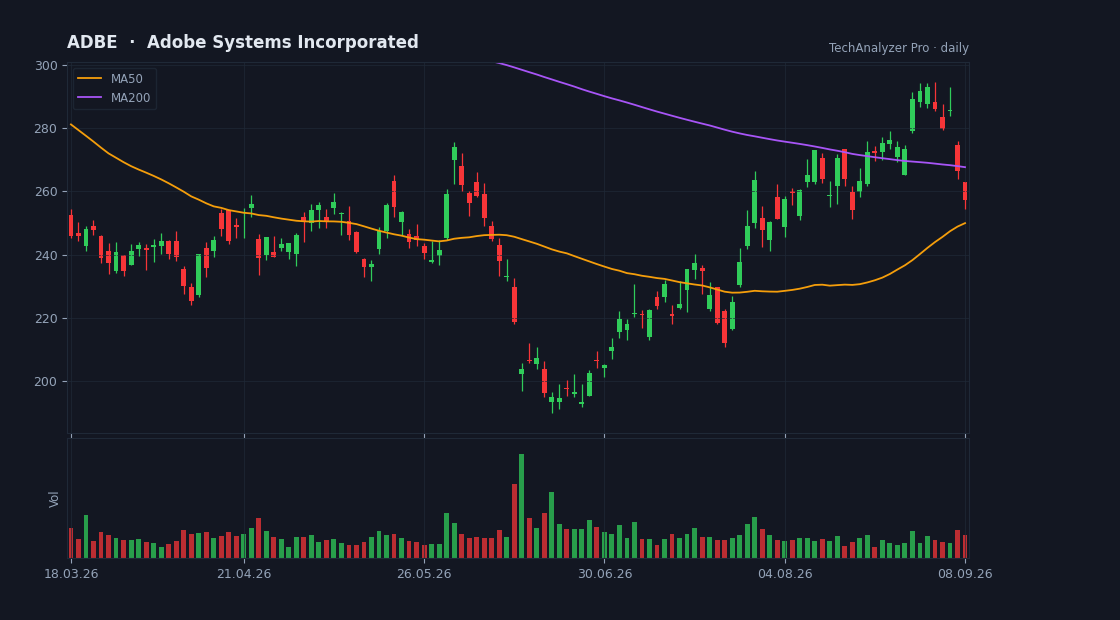Image resolution: width=1120 pixels, height=620 pixels.
Task: Click the 280 price axis label
Action: pyautogui.click(x=46, y=129)
